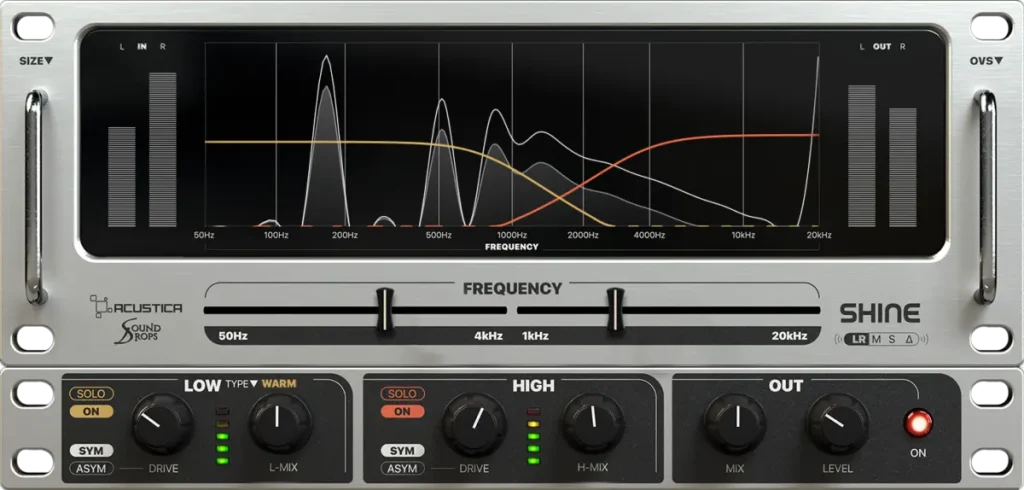Screen dimensions: 1024x490
Task: Select S side processing mode
Action: pyautogui.click(x=891, y=339)
